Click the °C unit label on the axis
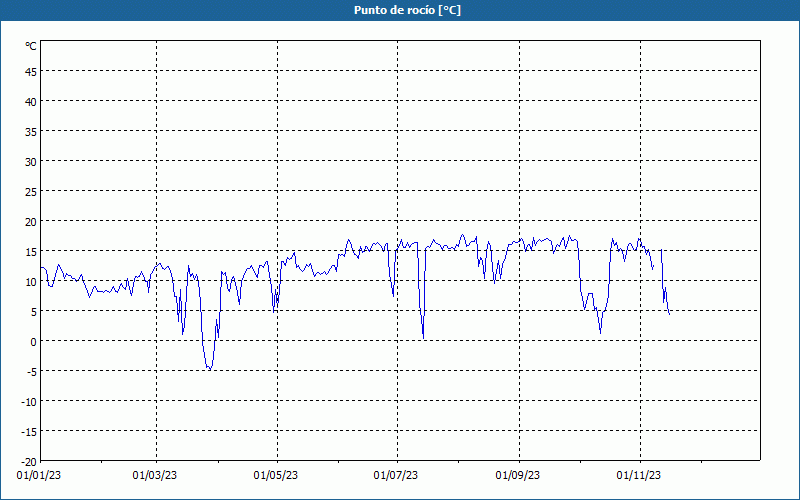 point(31,46)
